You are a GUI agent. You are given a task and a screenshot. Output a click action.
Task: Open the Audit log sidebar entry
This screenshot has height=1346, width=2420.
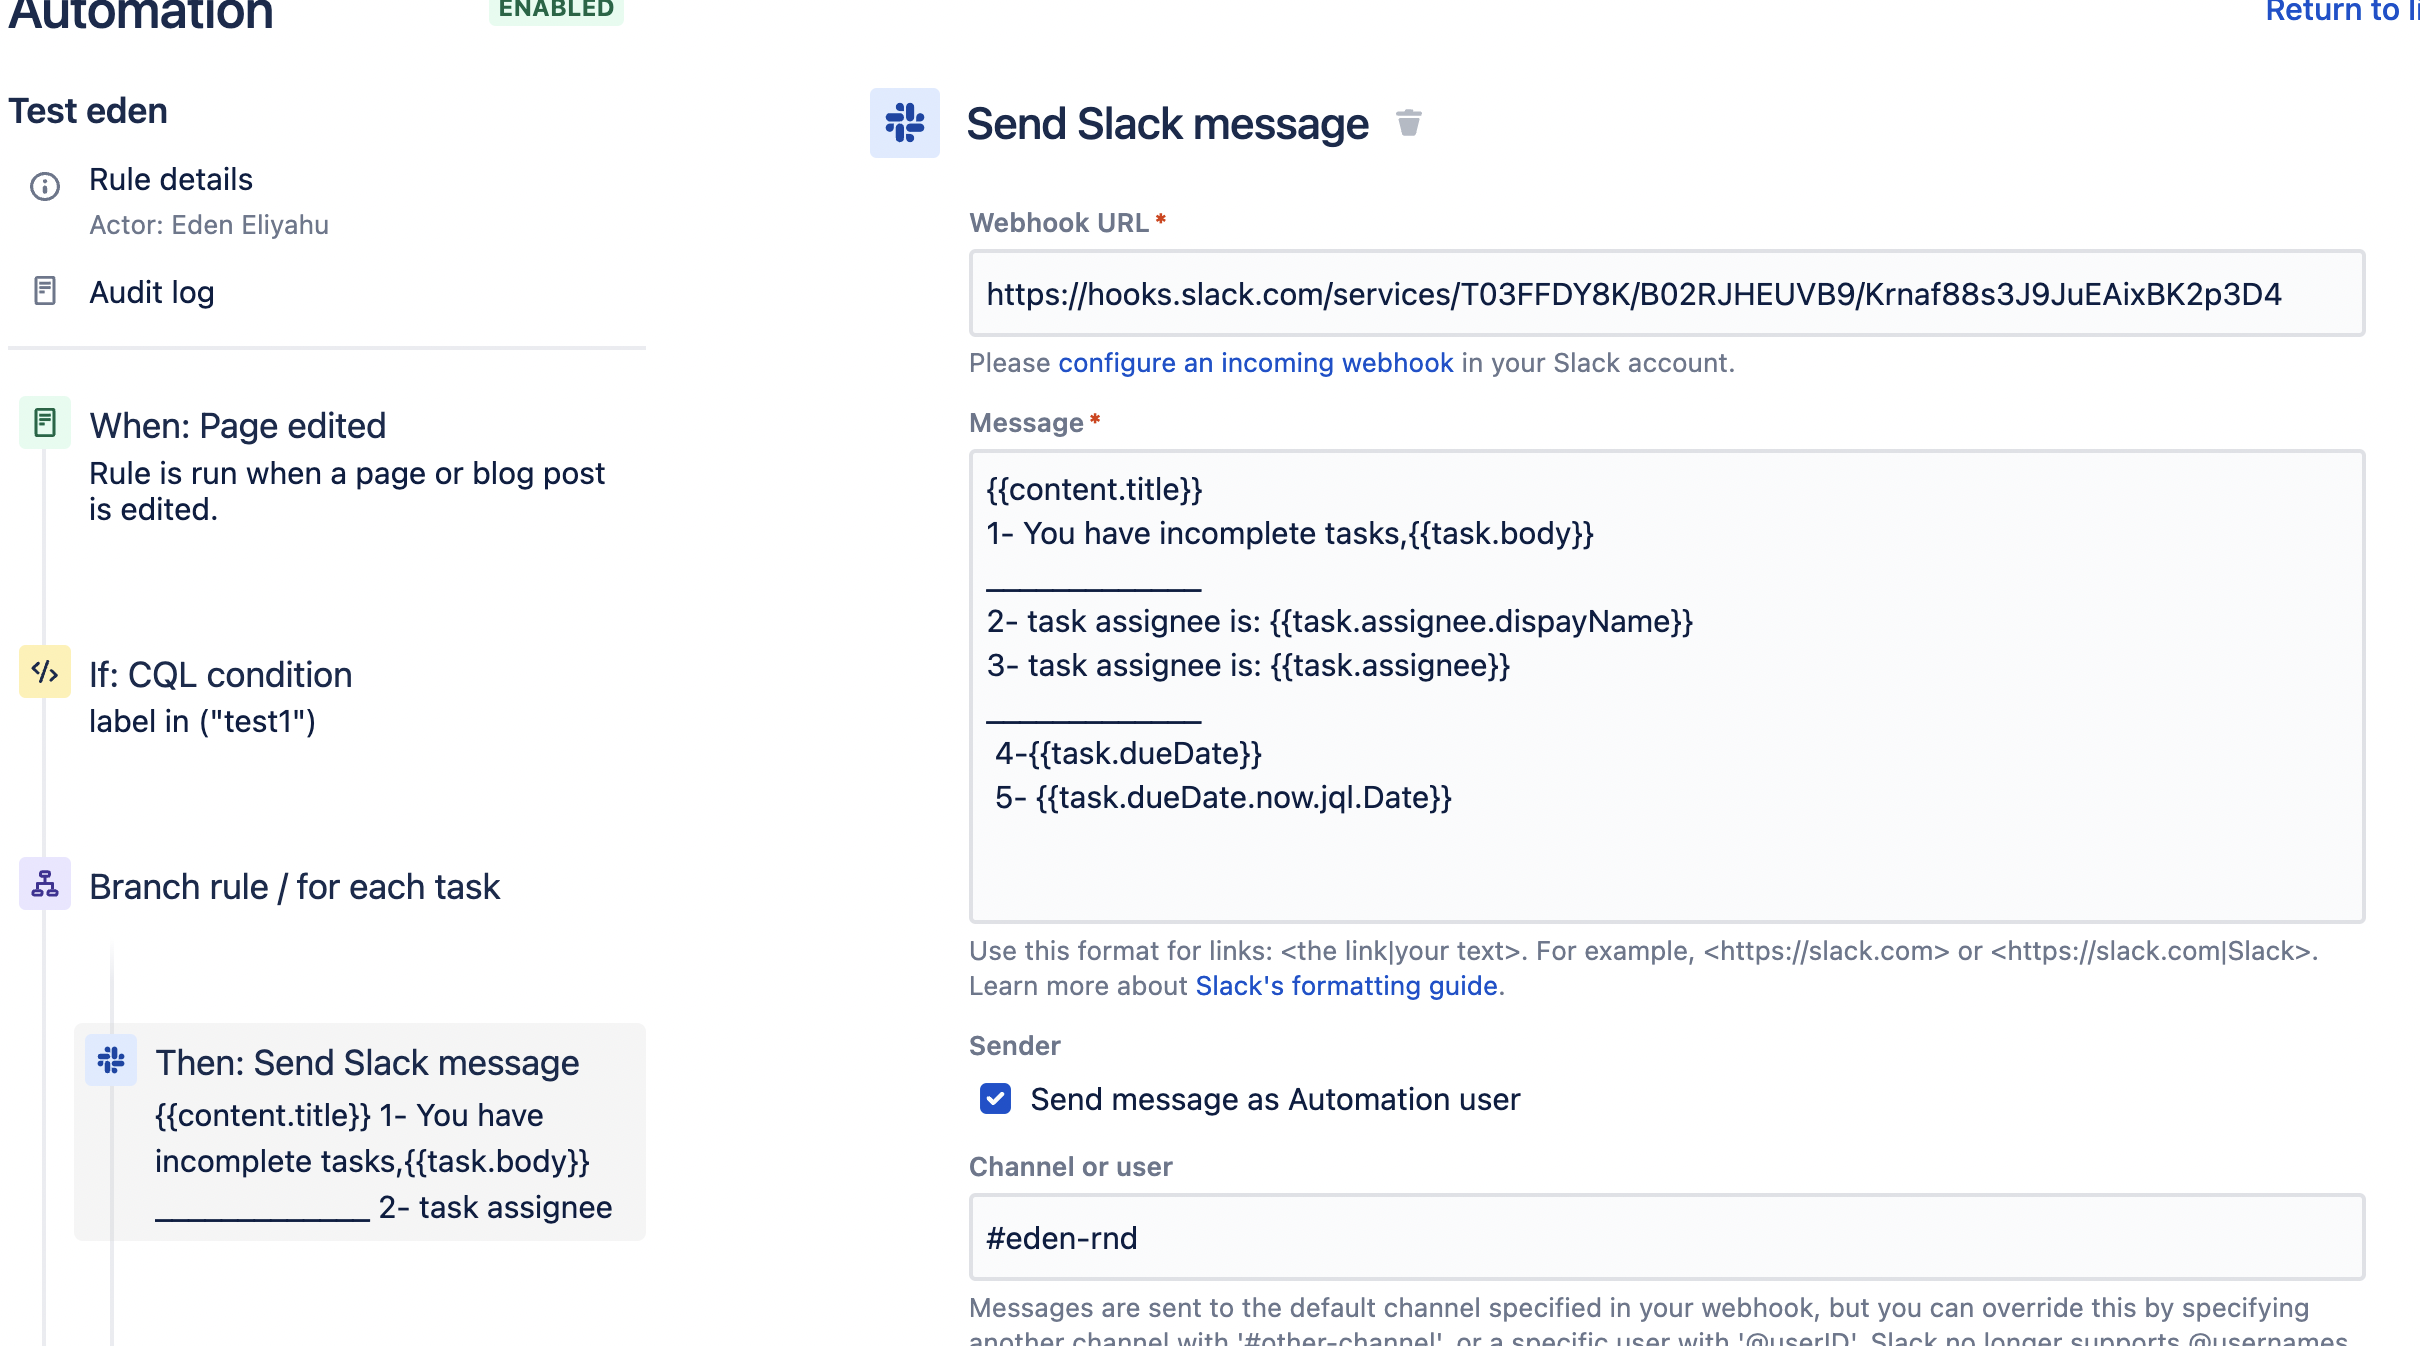point(152,291)
